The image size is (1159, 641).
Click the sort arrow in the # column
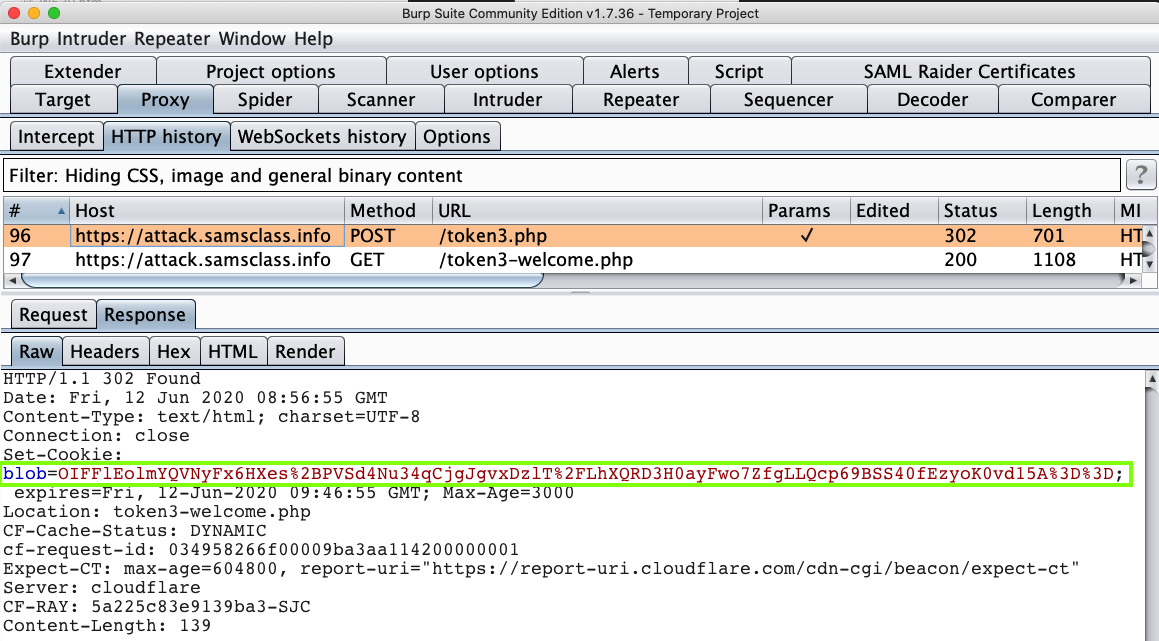61,211
